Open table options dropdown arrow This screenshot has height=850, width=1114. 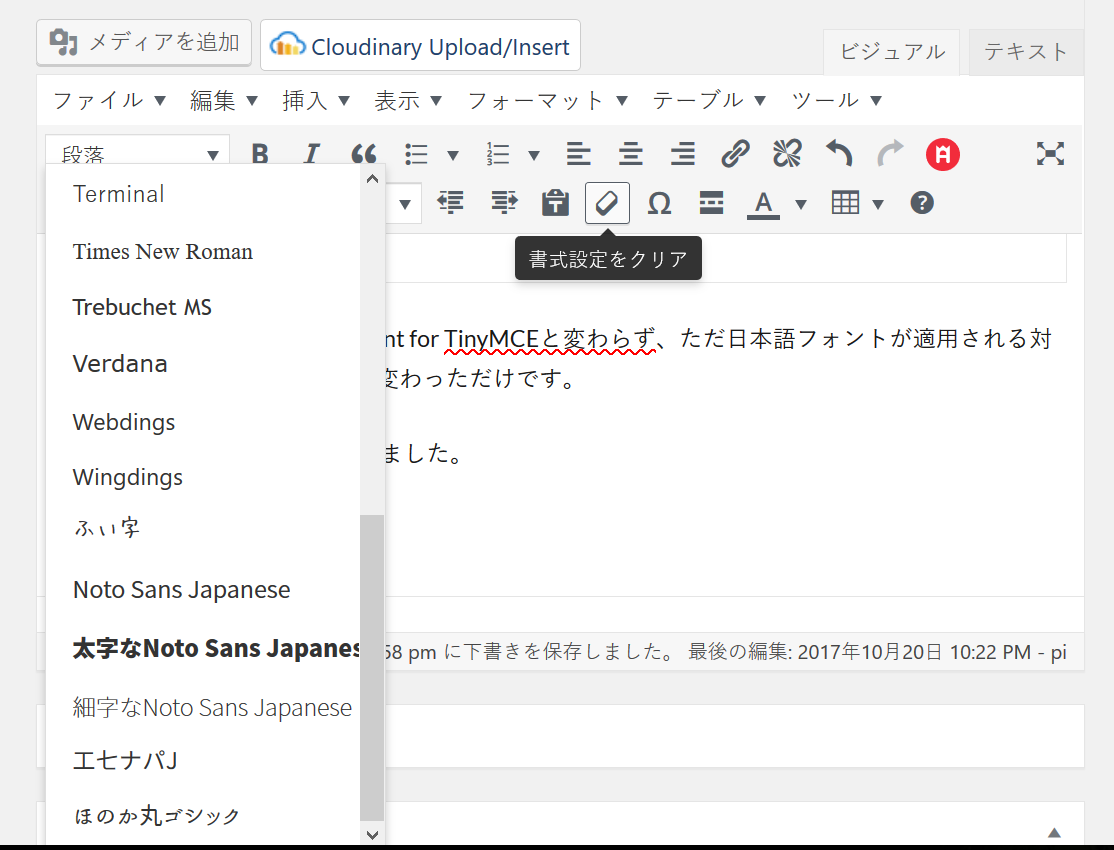click(878, 205)
